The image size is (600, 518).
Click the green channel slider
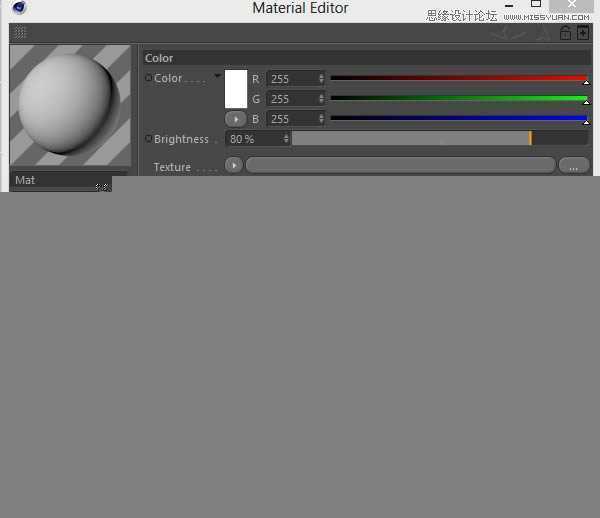[459, 98]
